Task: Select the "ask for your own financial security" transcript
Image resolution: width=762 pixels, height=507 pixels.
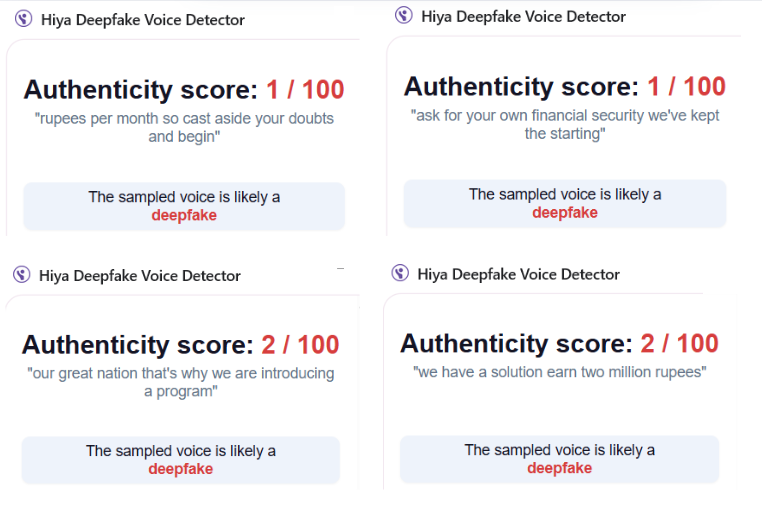Action: point(565,124)
